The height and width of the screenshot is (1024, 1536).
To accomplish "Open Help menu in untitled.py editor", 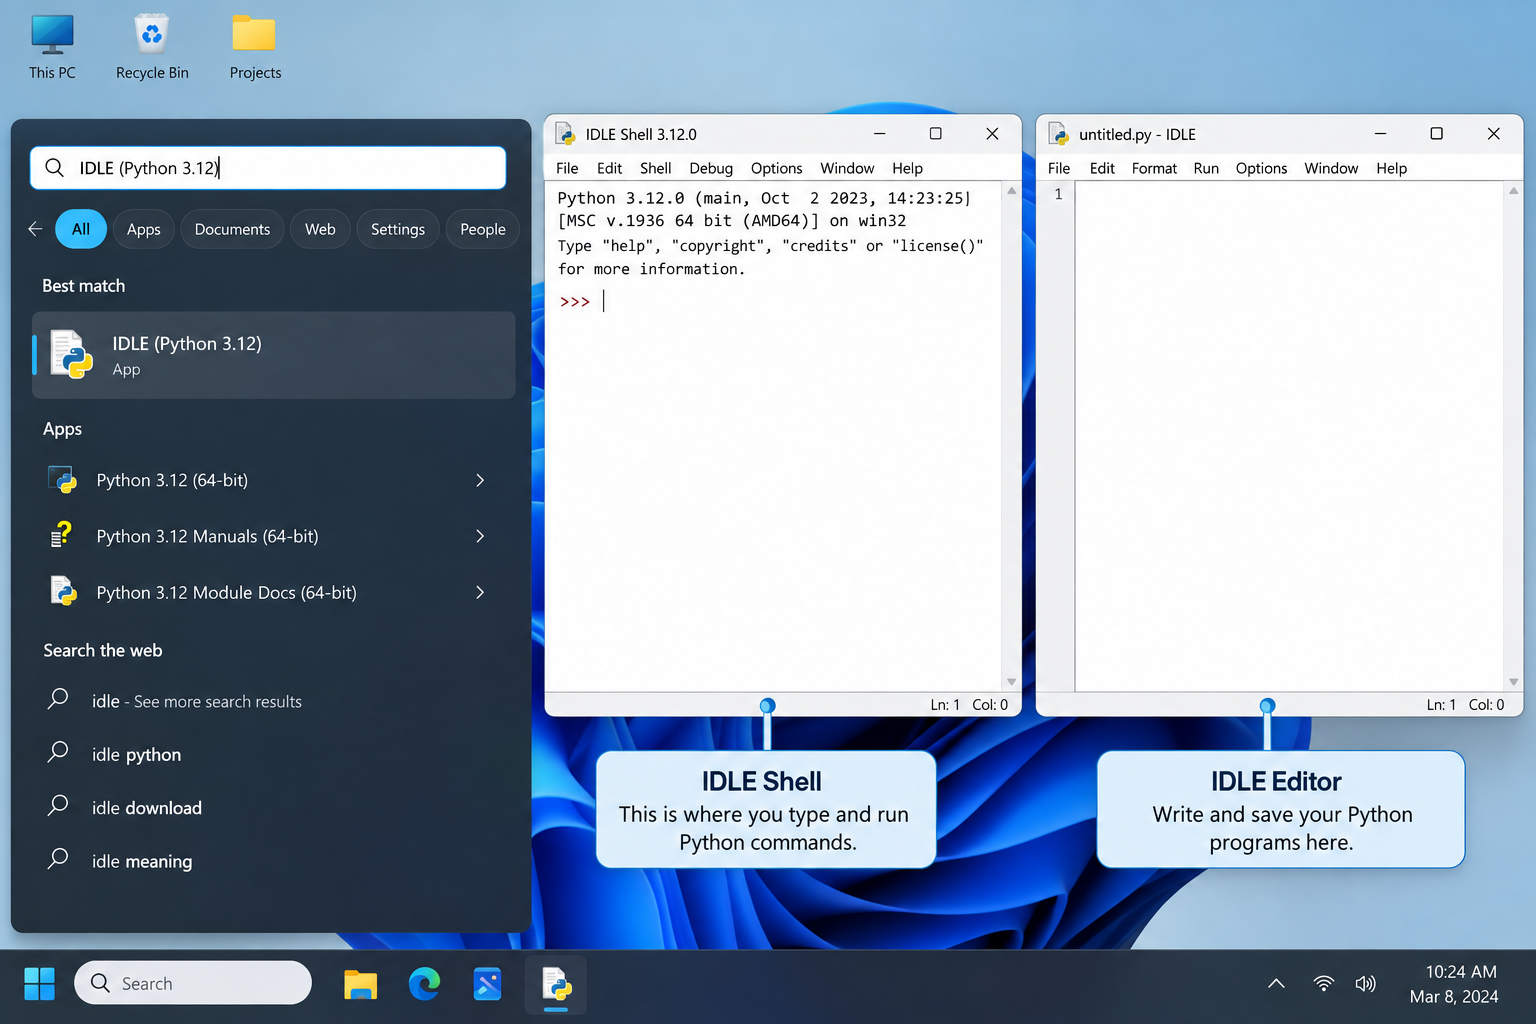I will click(1391, 168).
